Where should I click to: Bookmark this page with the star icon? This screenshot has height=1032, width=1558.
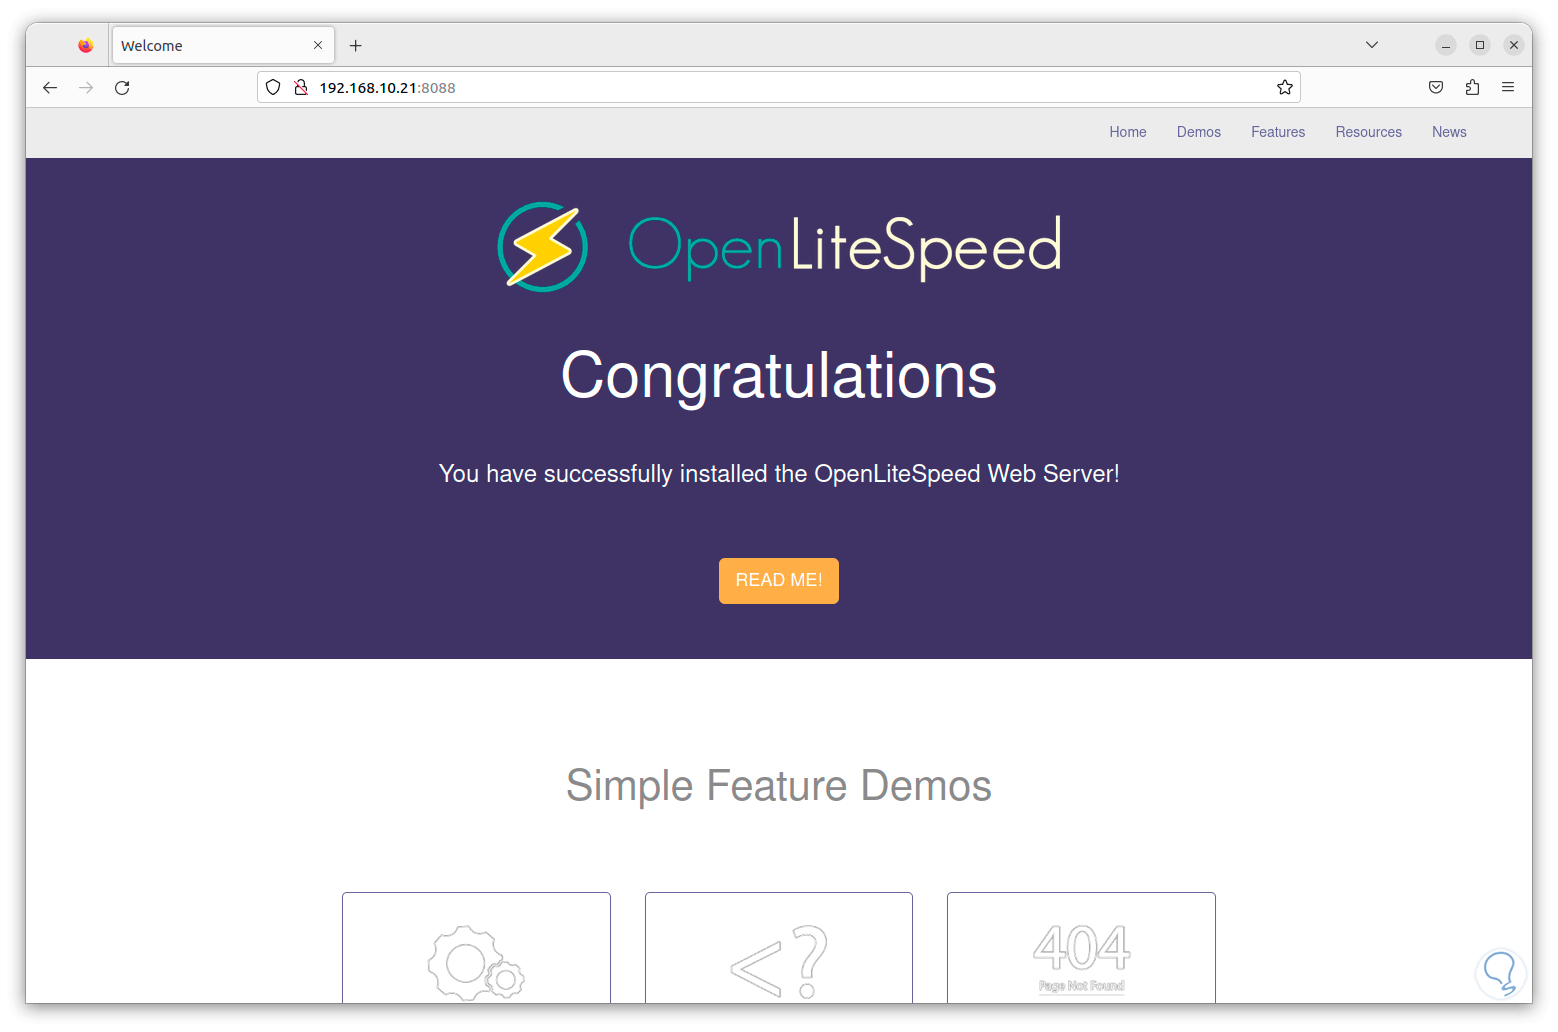coord(1285,88)
